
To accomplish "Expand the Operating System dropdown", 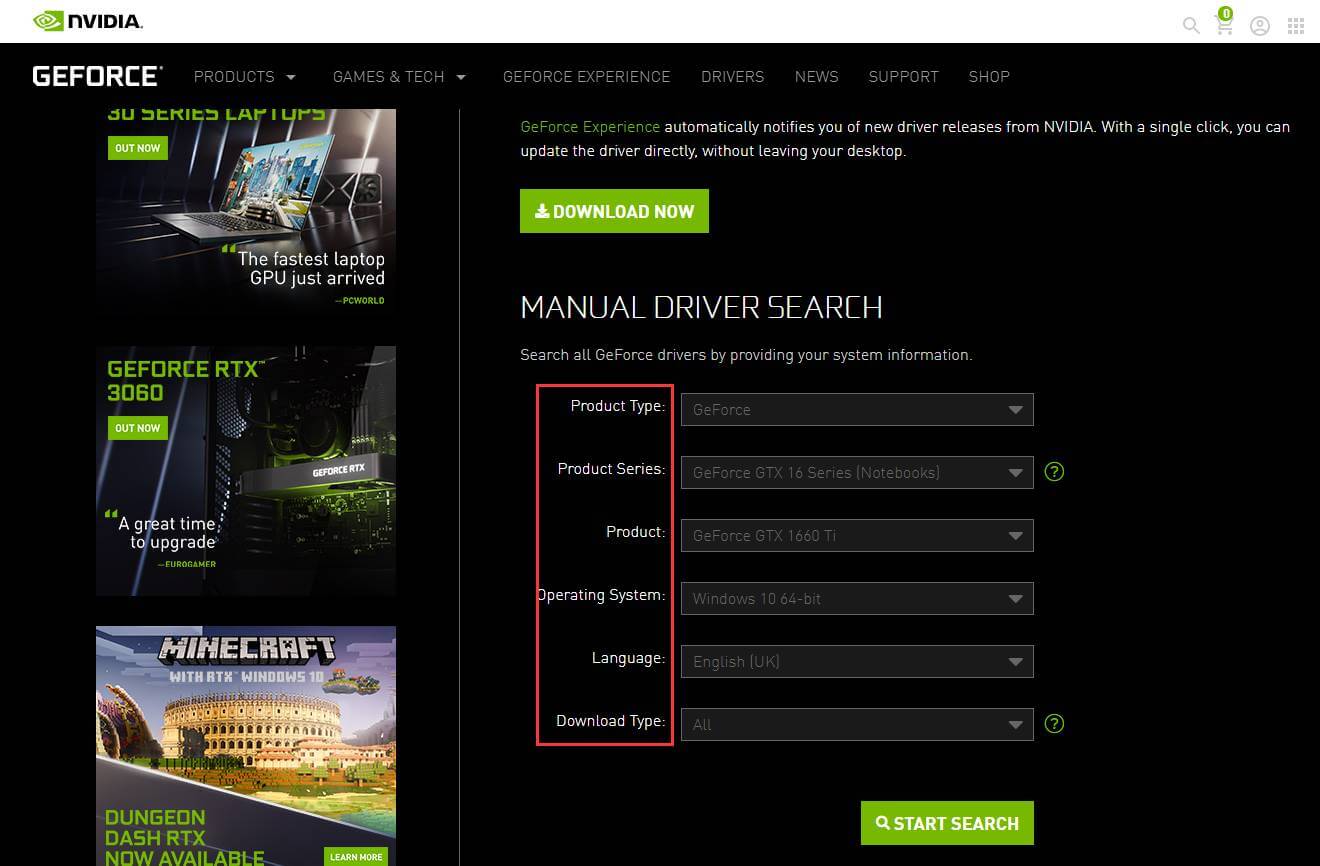I will tap(857, 598).
